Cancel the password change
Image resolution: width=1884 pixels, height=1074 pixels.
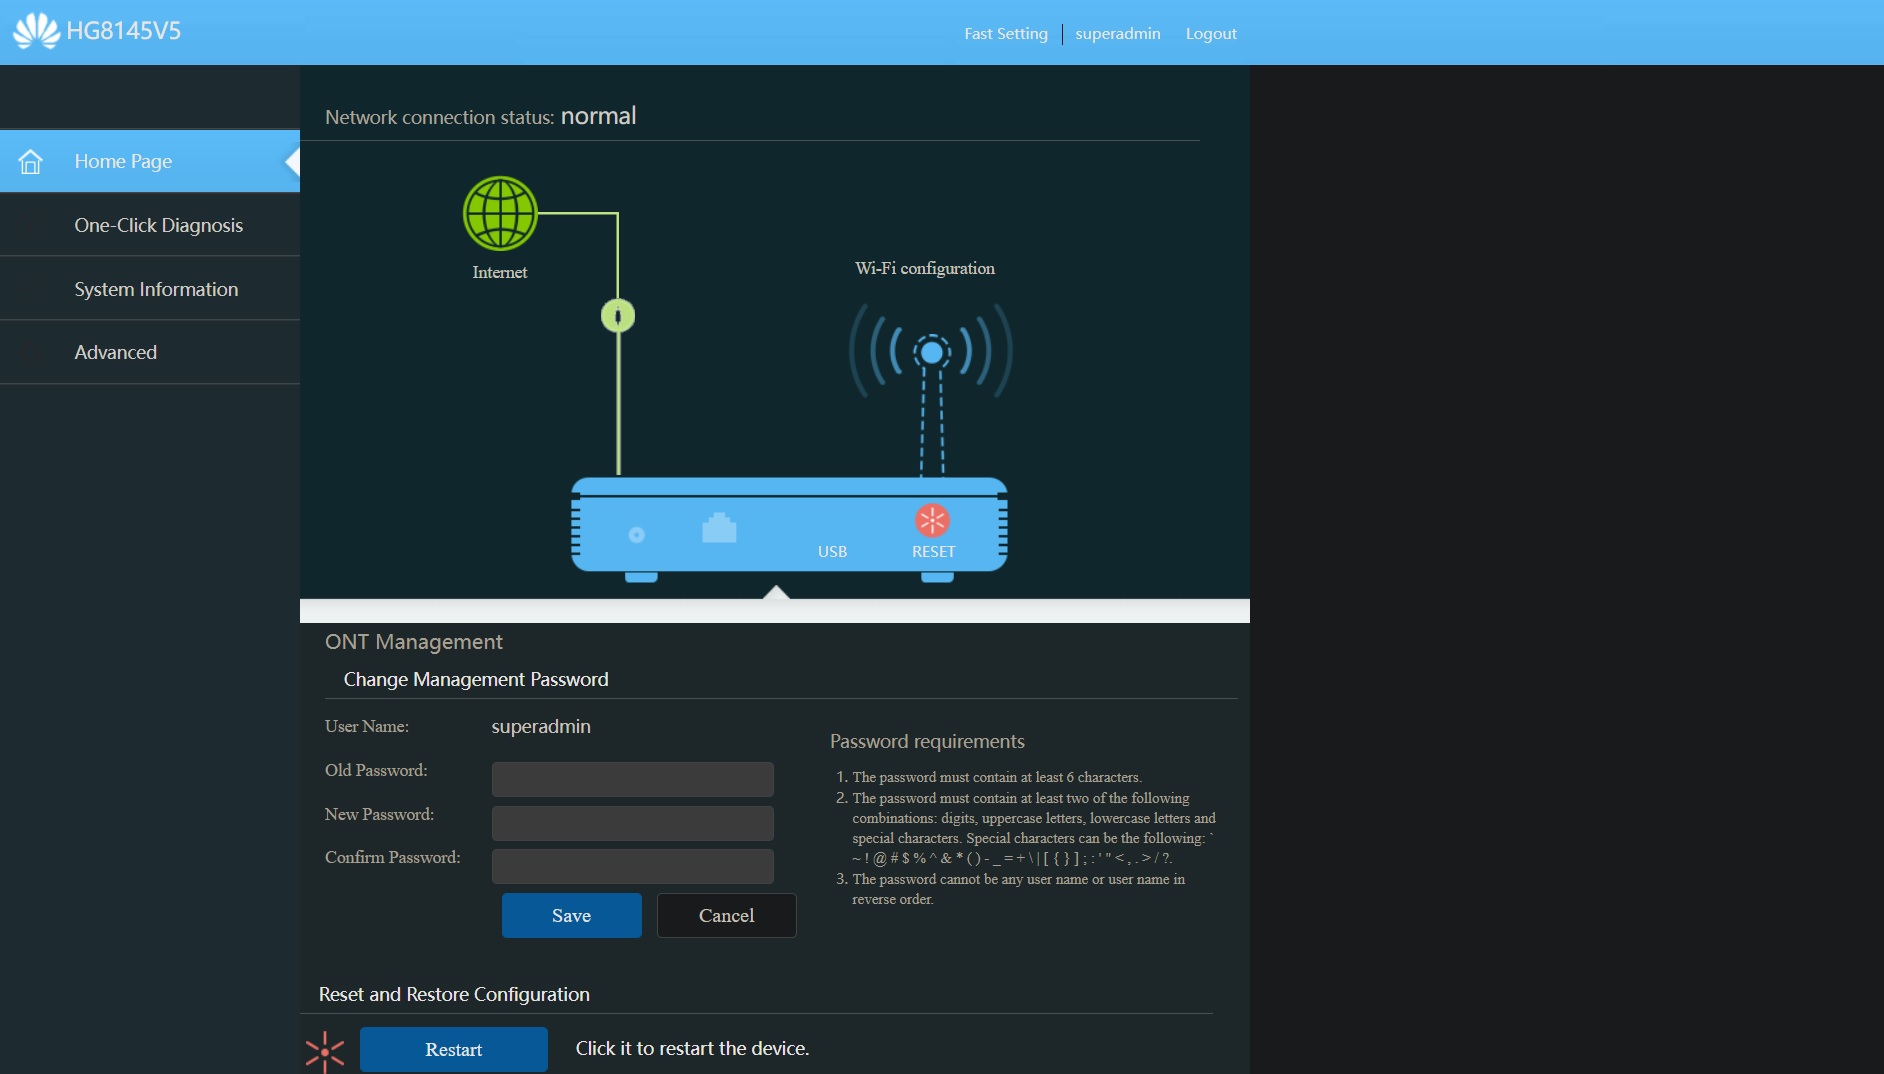tap(726, 915)
